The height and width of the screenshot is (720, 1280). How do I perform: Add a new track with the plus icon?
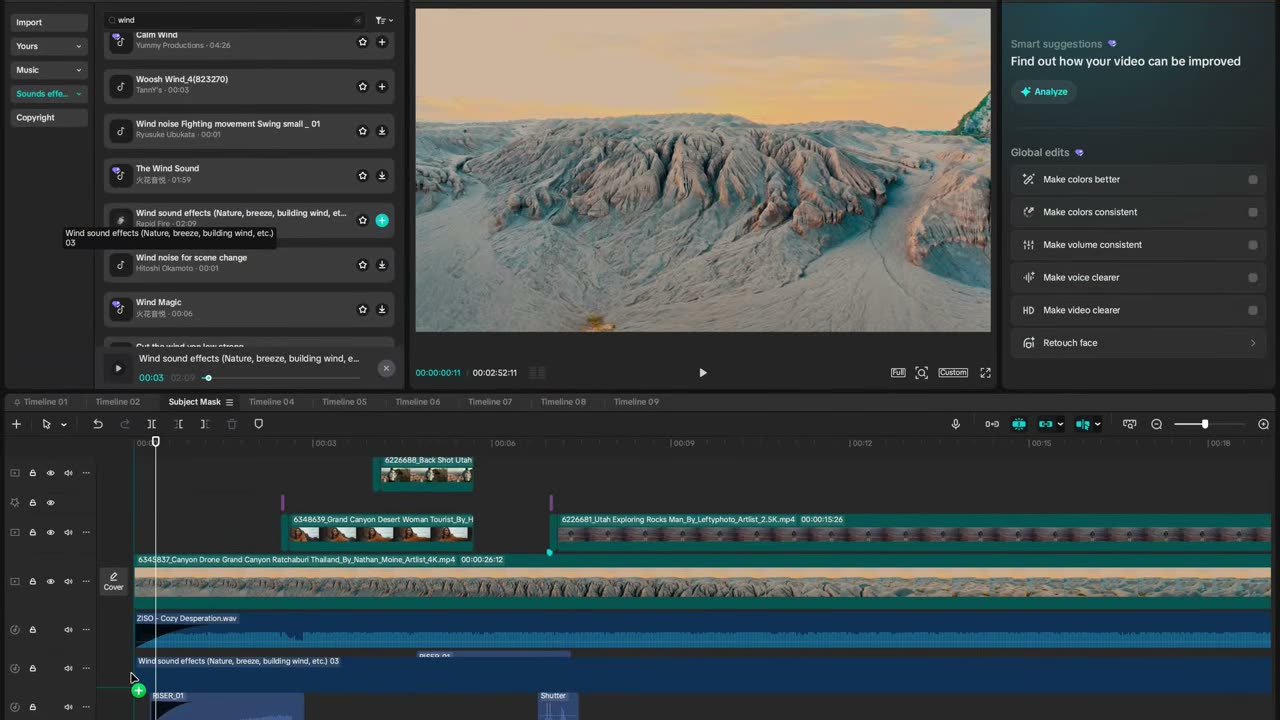tap(16, 424)
